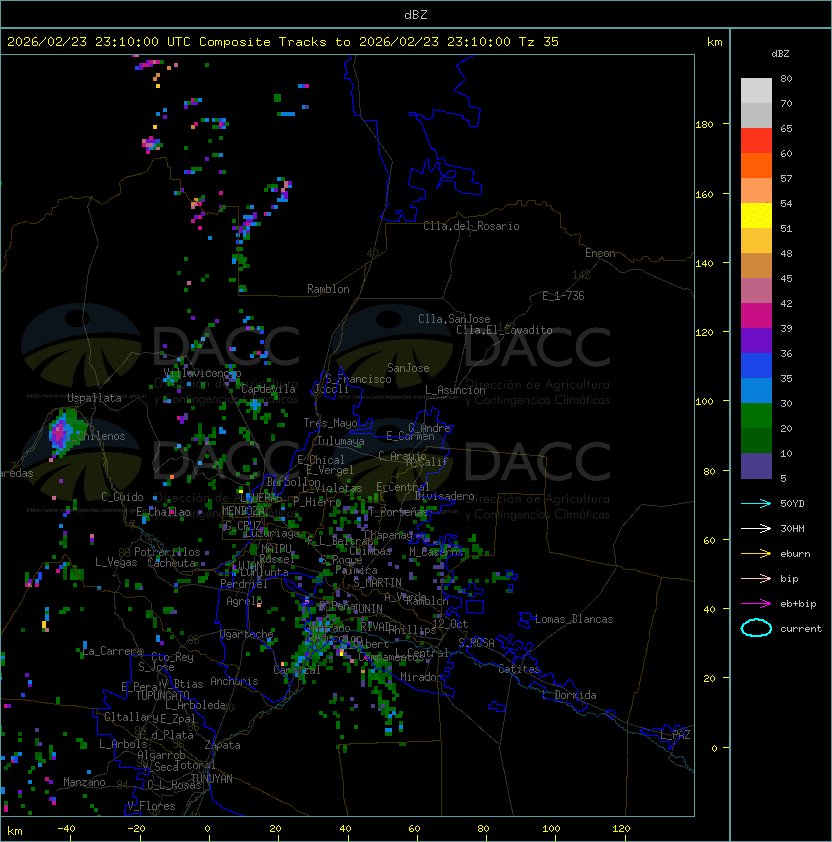Select the dark orange 60 dBZ swatch

point(756,165)
